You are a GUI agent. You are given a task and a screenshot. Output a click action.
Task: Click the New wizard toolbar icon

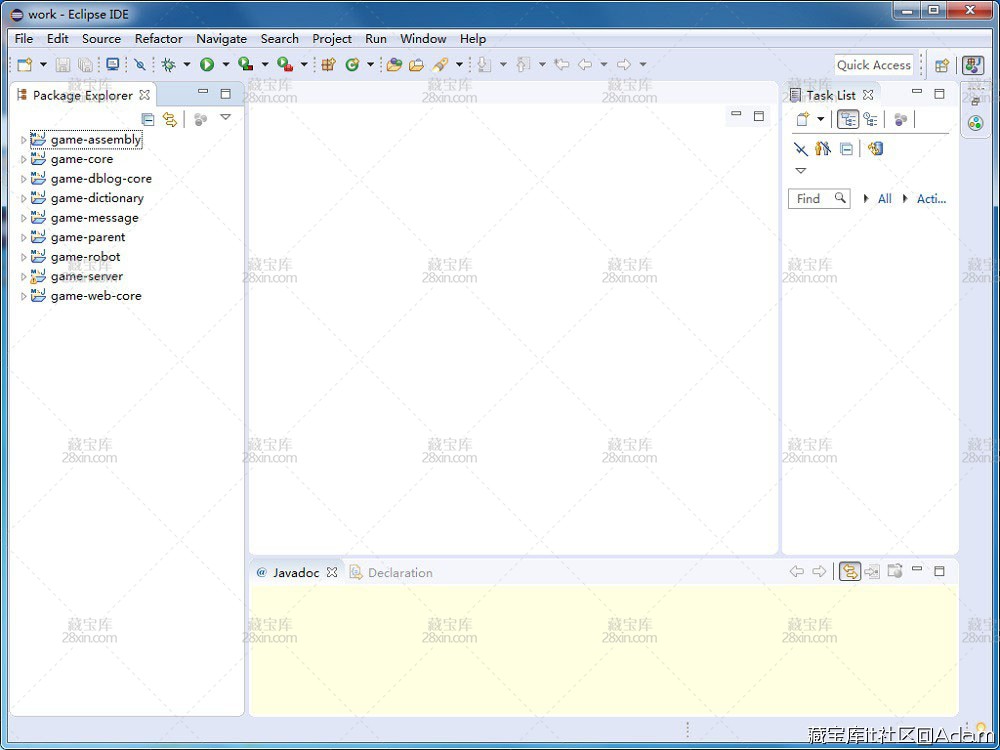coord(25,64)
